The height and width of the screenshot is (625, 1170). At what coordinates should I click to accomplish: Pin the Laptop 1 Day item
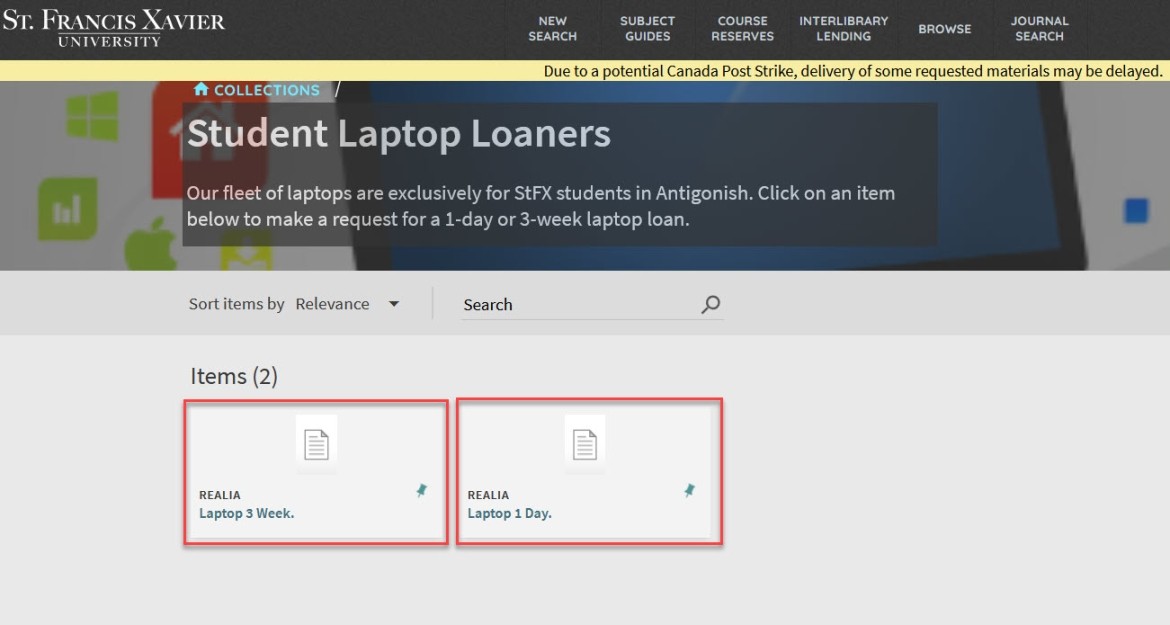coord(691,490)
